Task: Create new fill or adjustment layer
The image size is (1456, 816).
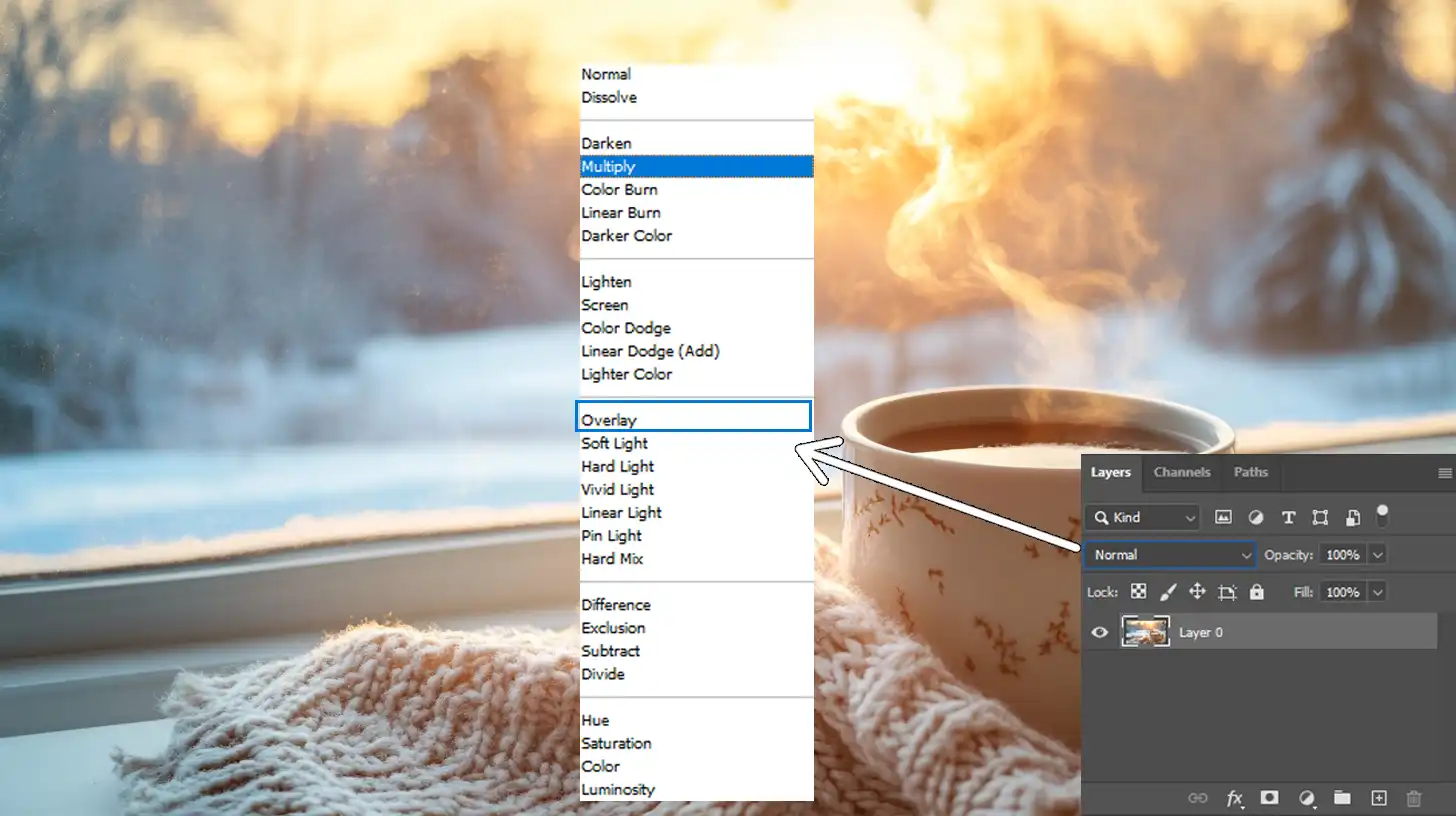Action: coord(1306,798)
